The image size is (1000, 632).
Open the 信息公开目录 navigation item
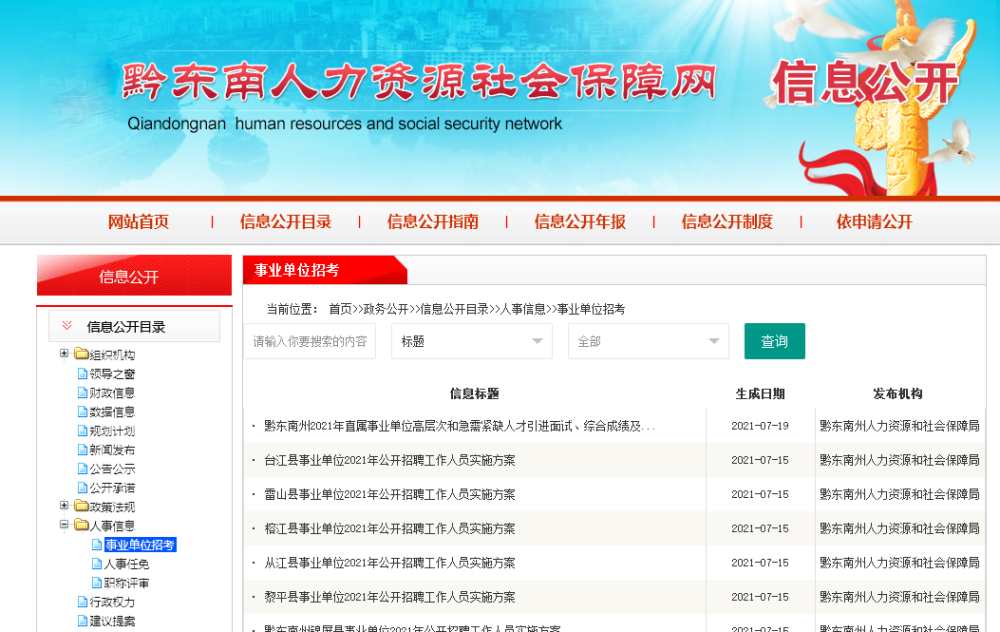pos(286,222)
